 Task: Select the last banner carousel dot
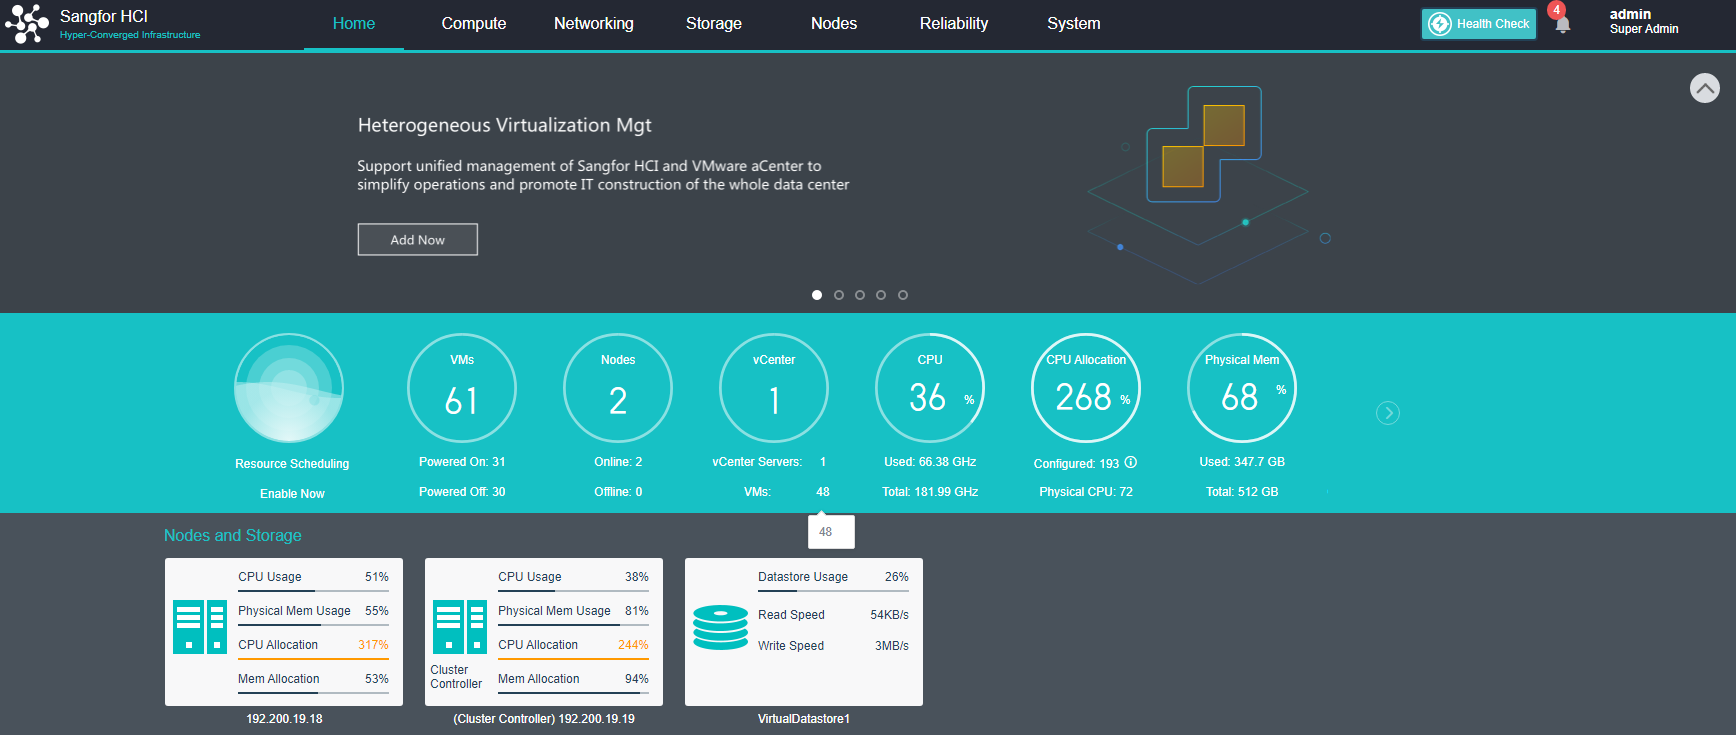[x=903, y=295]
